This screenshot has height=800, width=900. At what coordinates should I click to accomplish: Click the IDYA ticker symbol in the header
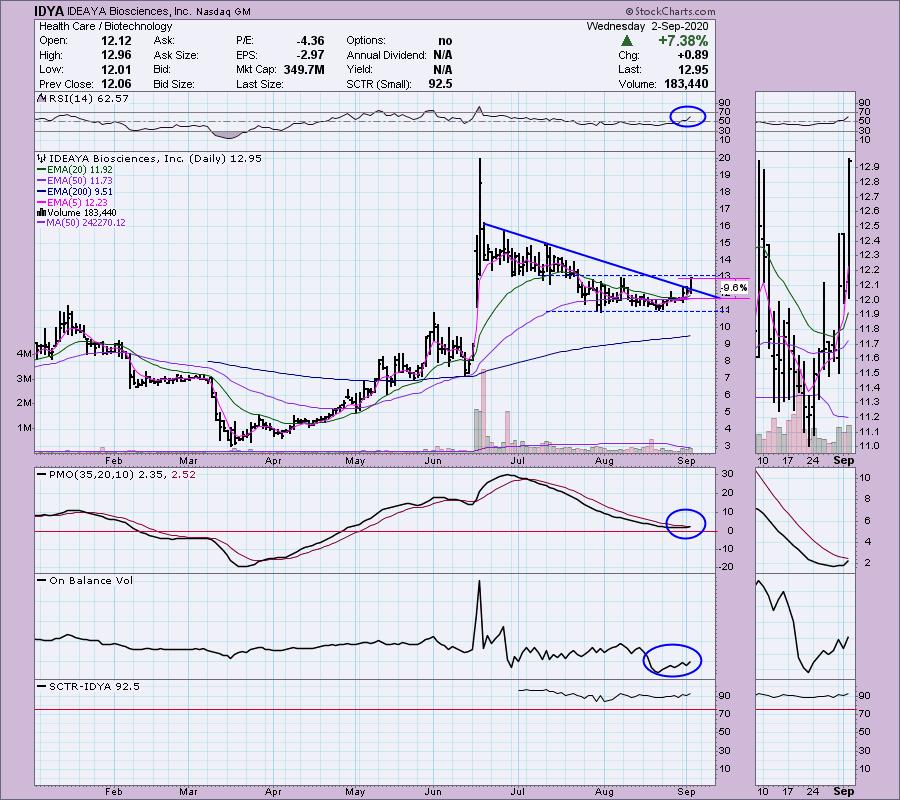click(48, 11)
